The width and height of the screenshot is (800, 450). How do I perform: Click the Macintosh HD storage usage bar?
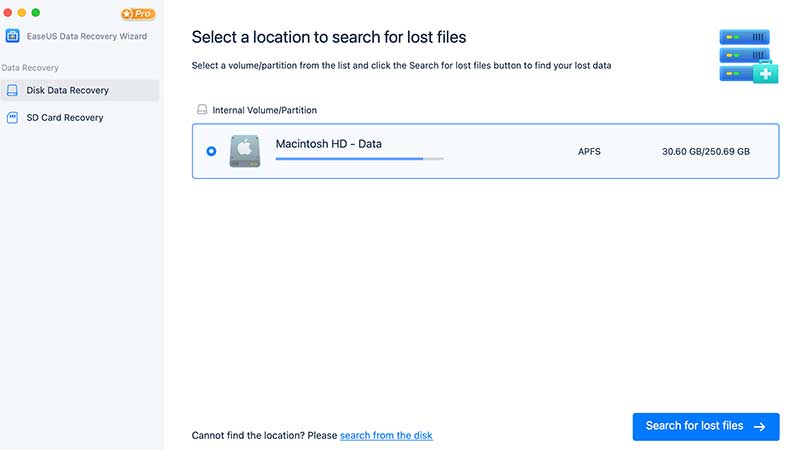pyautogui.click(x=359, y=158)
